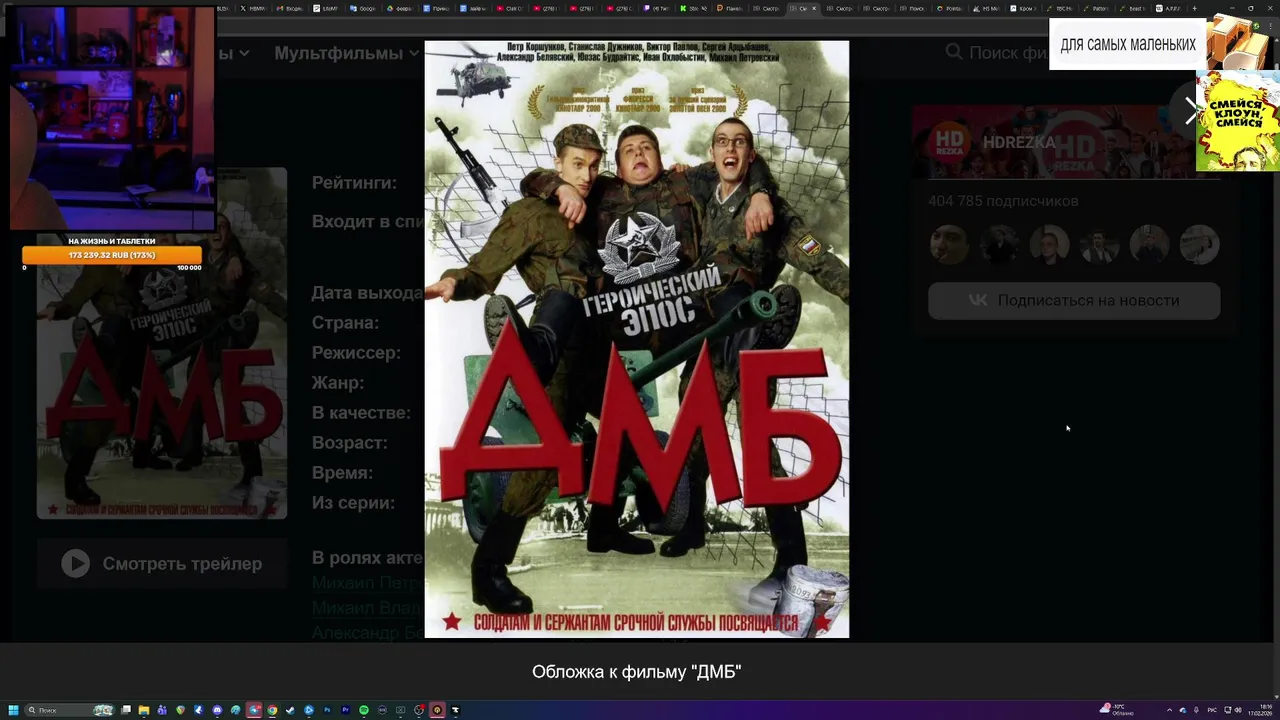Show hidden system tray icons chevron

(x=1169, y=710)
